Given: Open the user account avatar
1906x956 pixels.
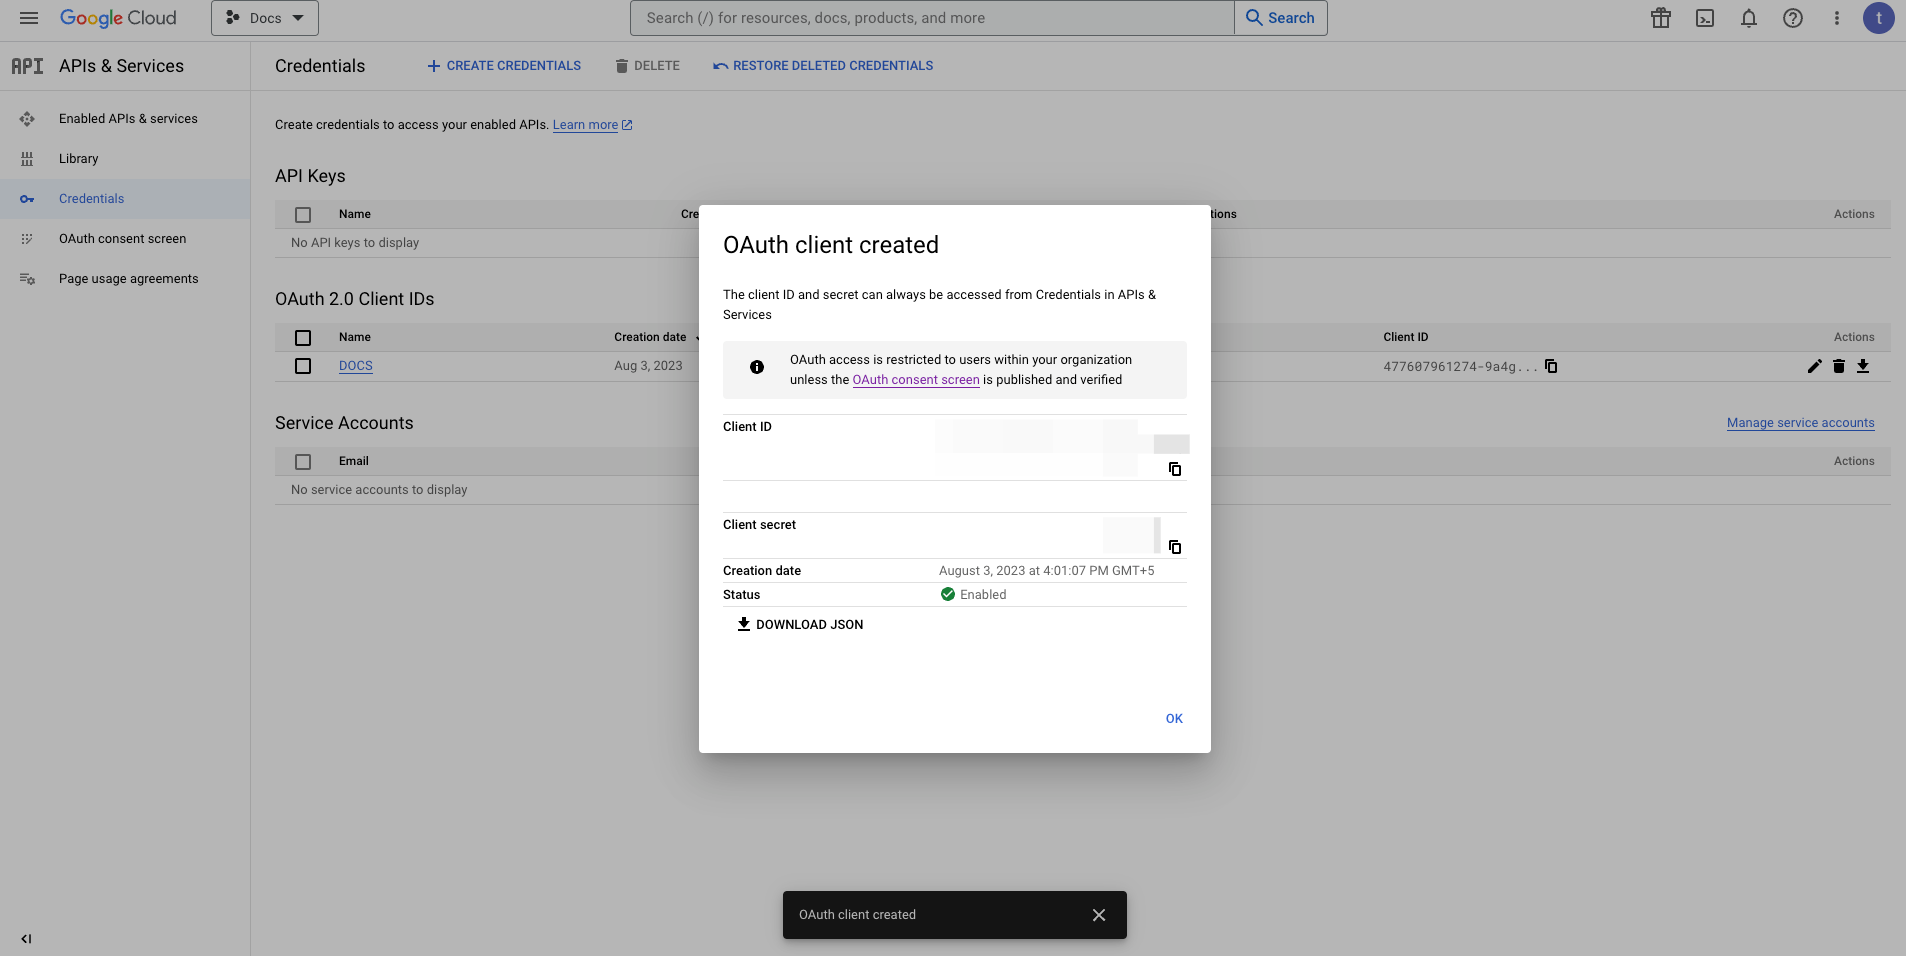Looking at the screenshot, I should [x=1879, y=18].
